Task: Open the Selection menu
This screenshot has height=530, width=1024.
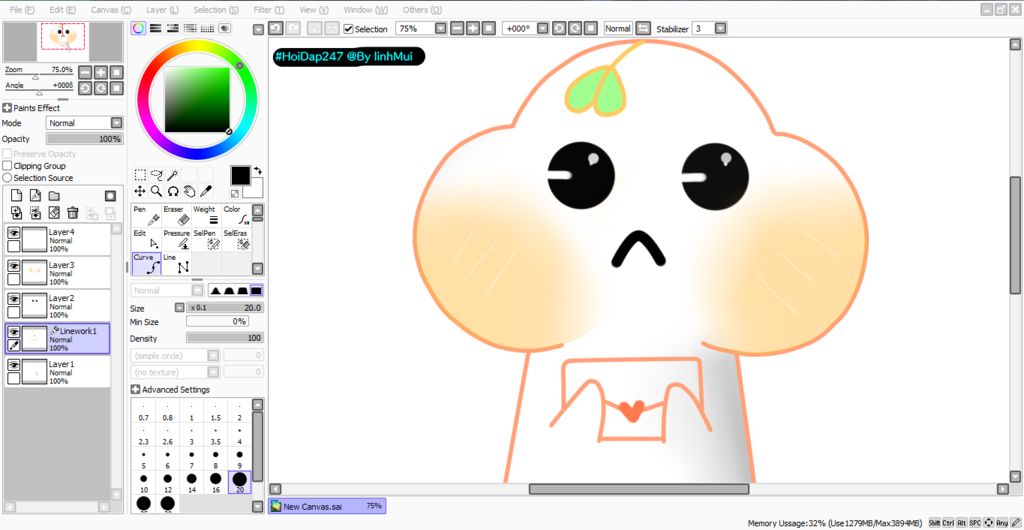Action: click(x=216, y=10)
